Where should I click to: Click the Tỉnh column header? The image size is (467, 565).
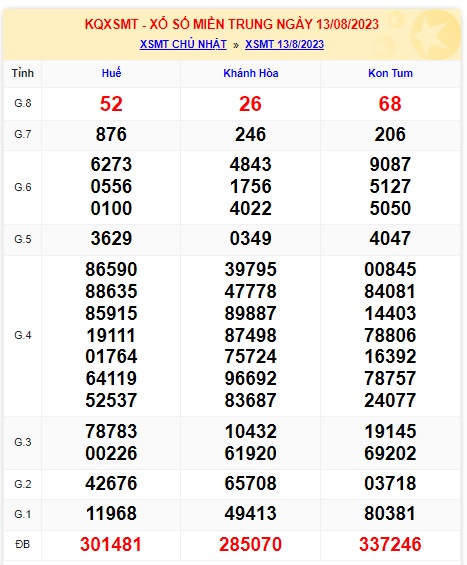pos(23,73)
